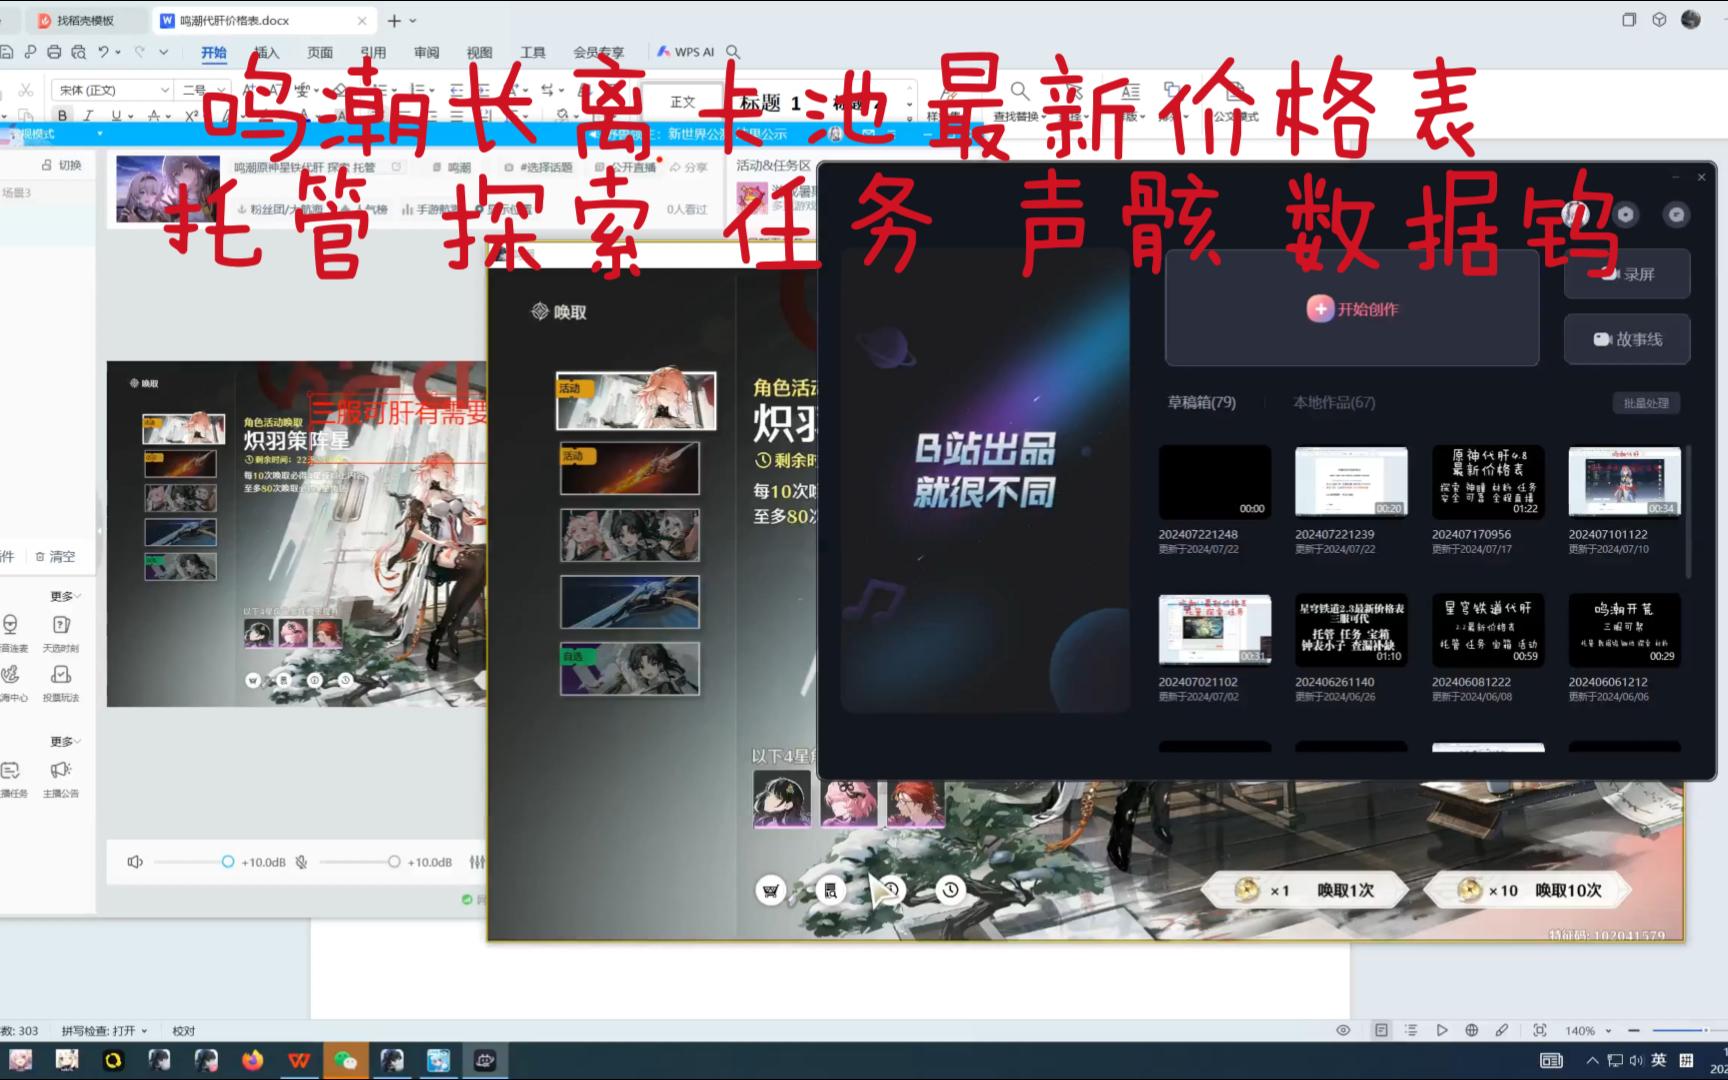Screen dimensions: 1728x1080
Task: Click the pen annotation icon in status bar
Action: 1502,1030
